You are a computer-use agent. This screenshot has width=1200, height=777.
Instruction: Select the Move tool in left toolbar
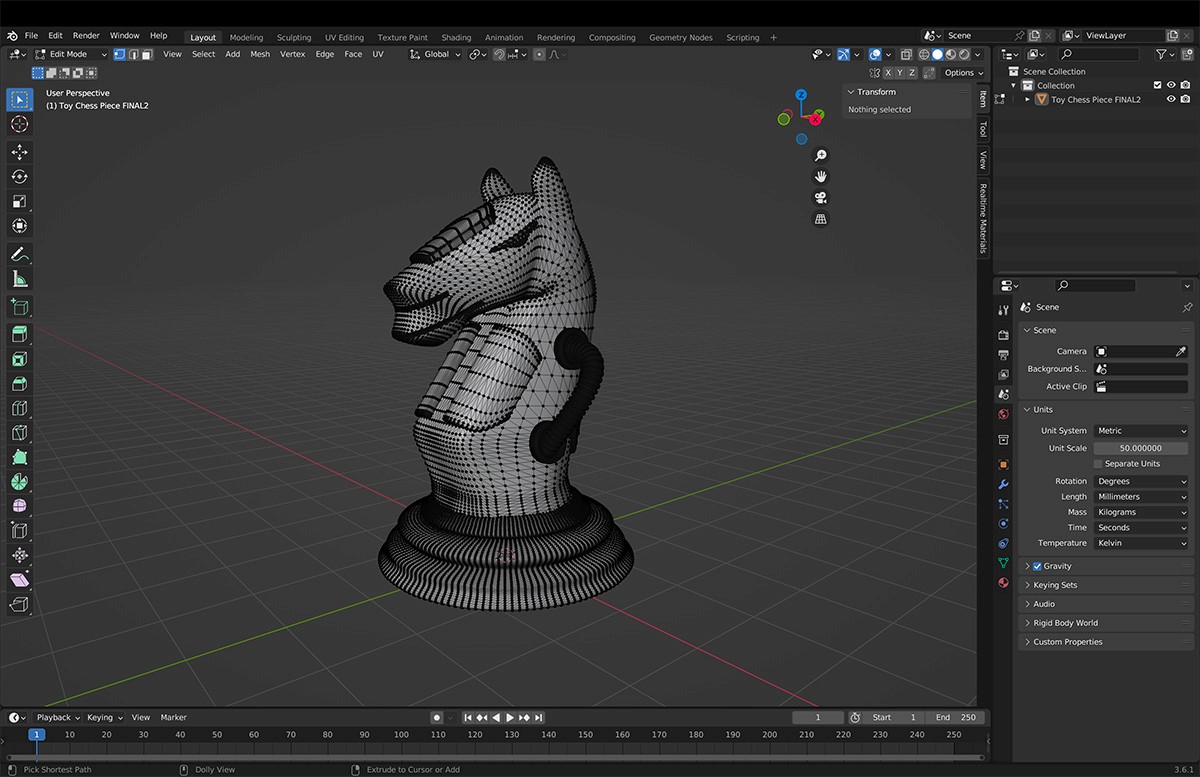[x=19, y=152]
